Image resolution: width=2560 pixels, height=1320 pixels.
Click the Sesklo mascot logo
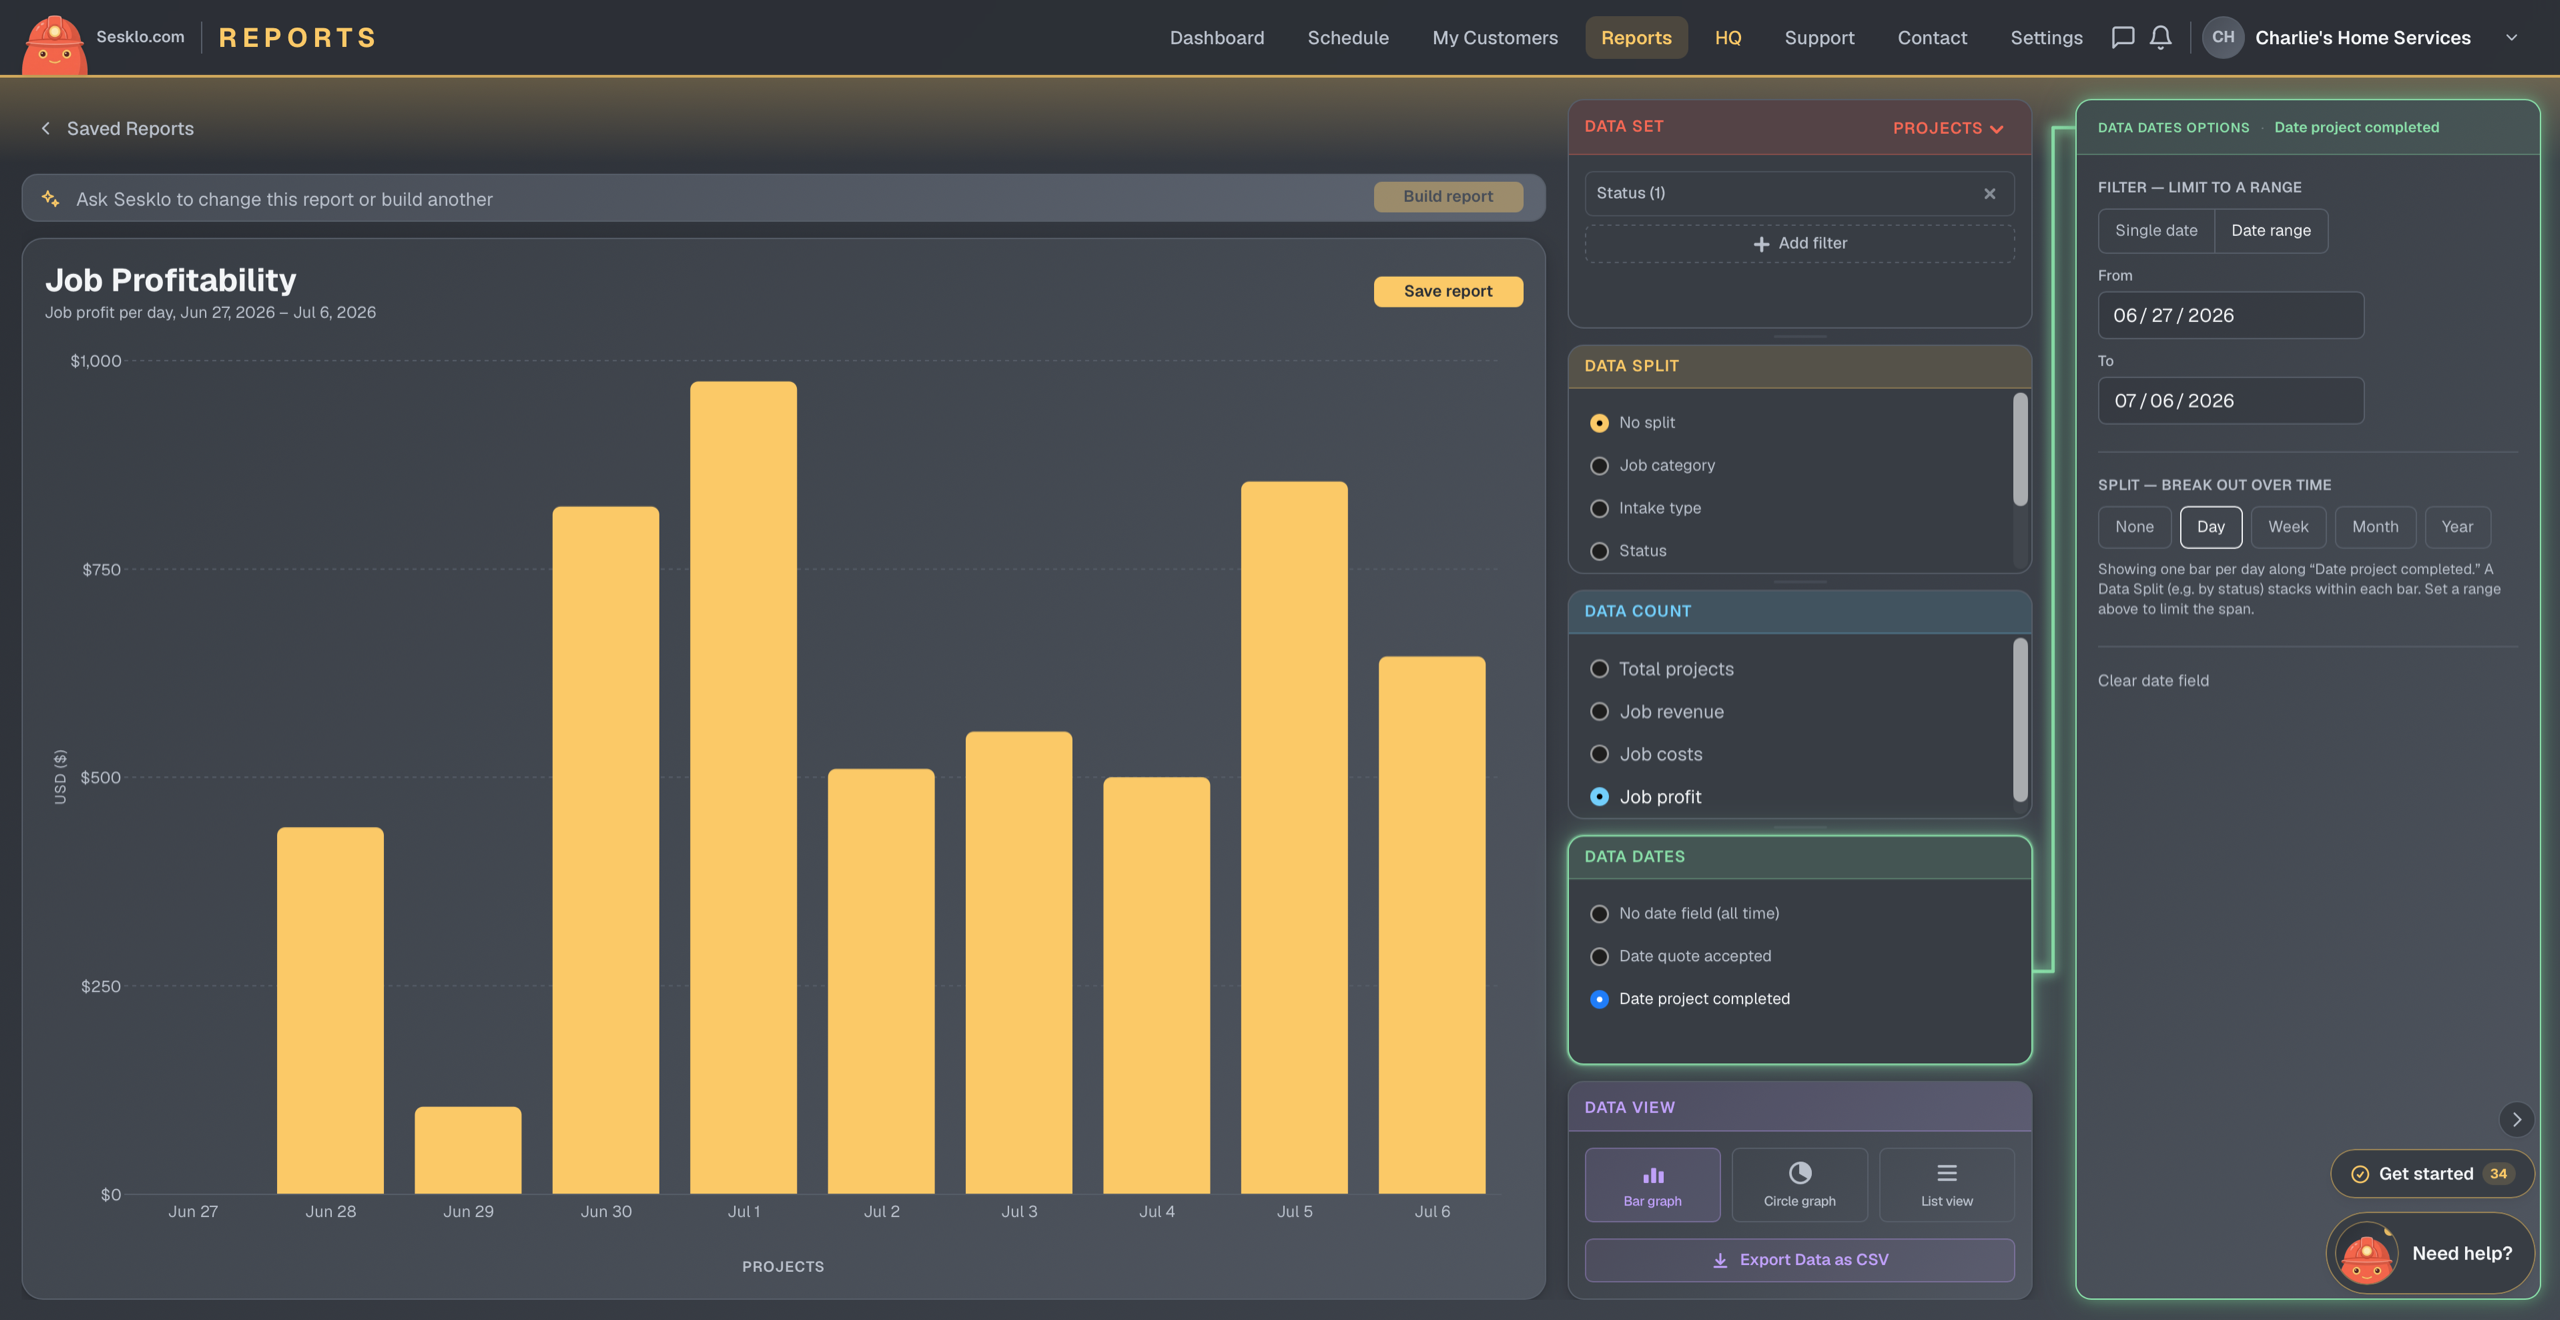click(54, 44)
